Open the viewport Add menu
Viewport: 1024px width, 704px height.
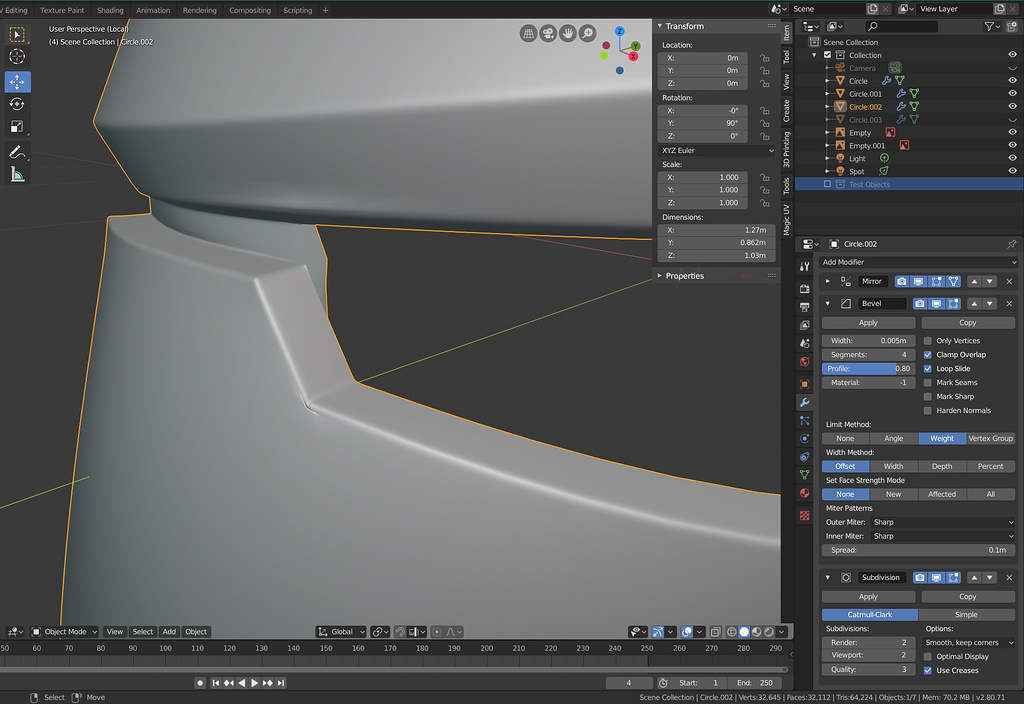pyautogui.click(x=169, y=632)
